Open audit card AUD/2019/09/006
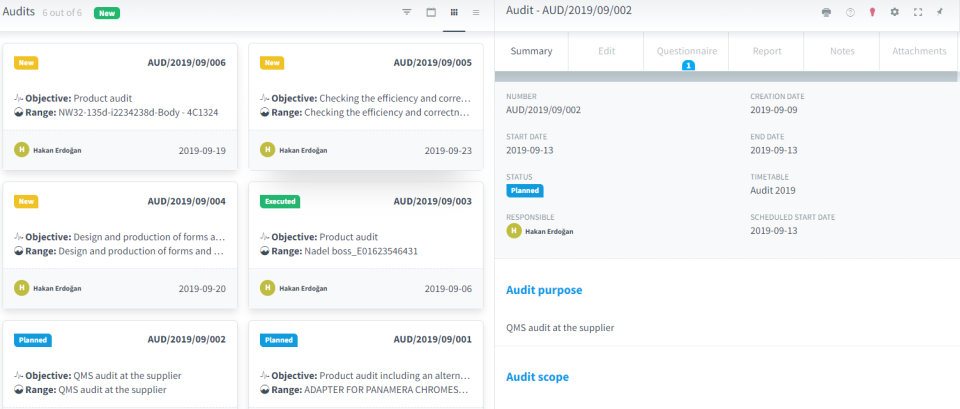Viewport: 960px width, 409px height. [120, 105]
